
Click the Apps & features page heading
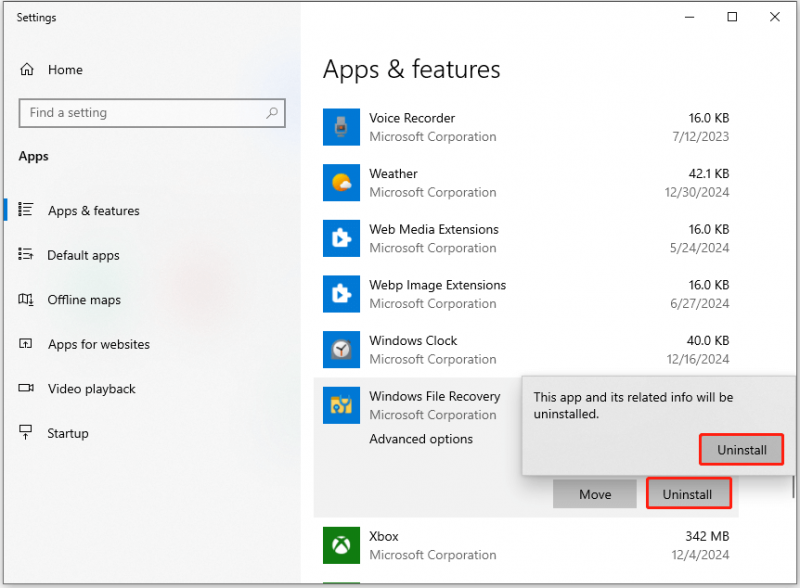point(412,69)
